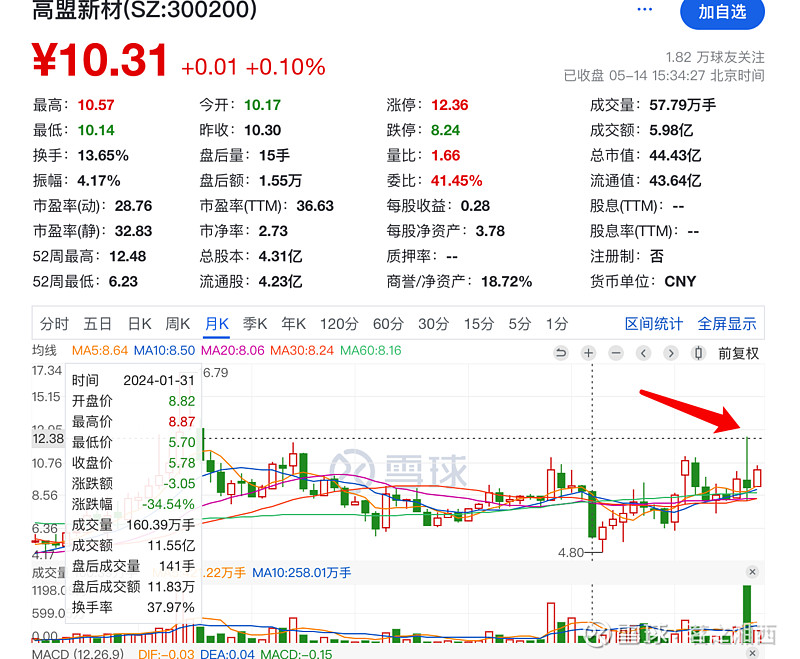Click the 4.80 low price marker
This screenshot has height=659, width=800.
coord(570,552)
